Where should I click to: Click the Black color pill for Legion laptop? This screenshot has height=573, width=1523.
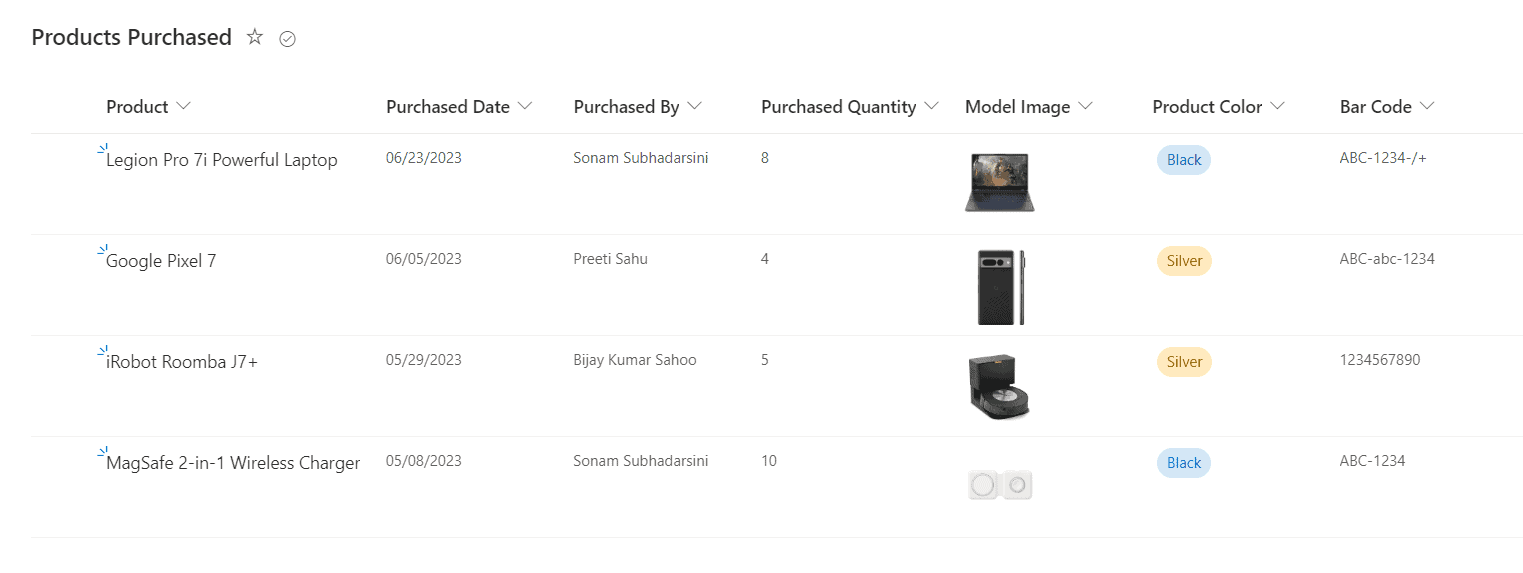point(1184,160)
